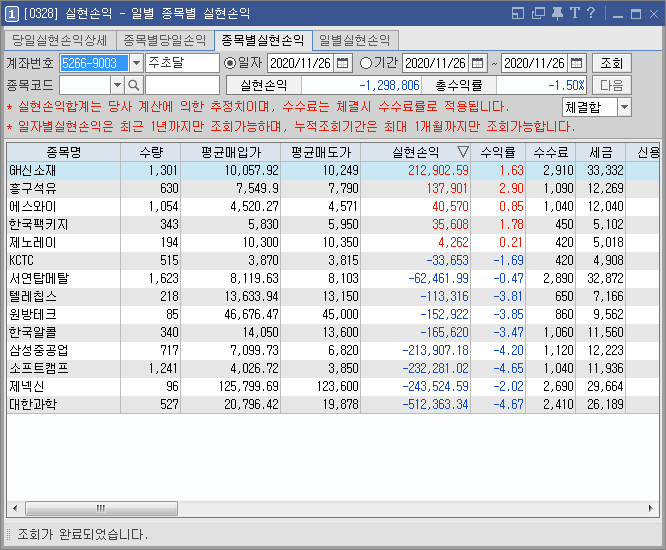Click the 다음 button
This screenshot has width=666, height=550.
coord(611,85)
